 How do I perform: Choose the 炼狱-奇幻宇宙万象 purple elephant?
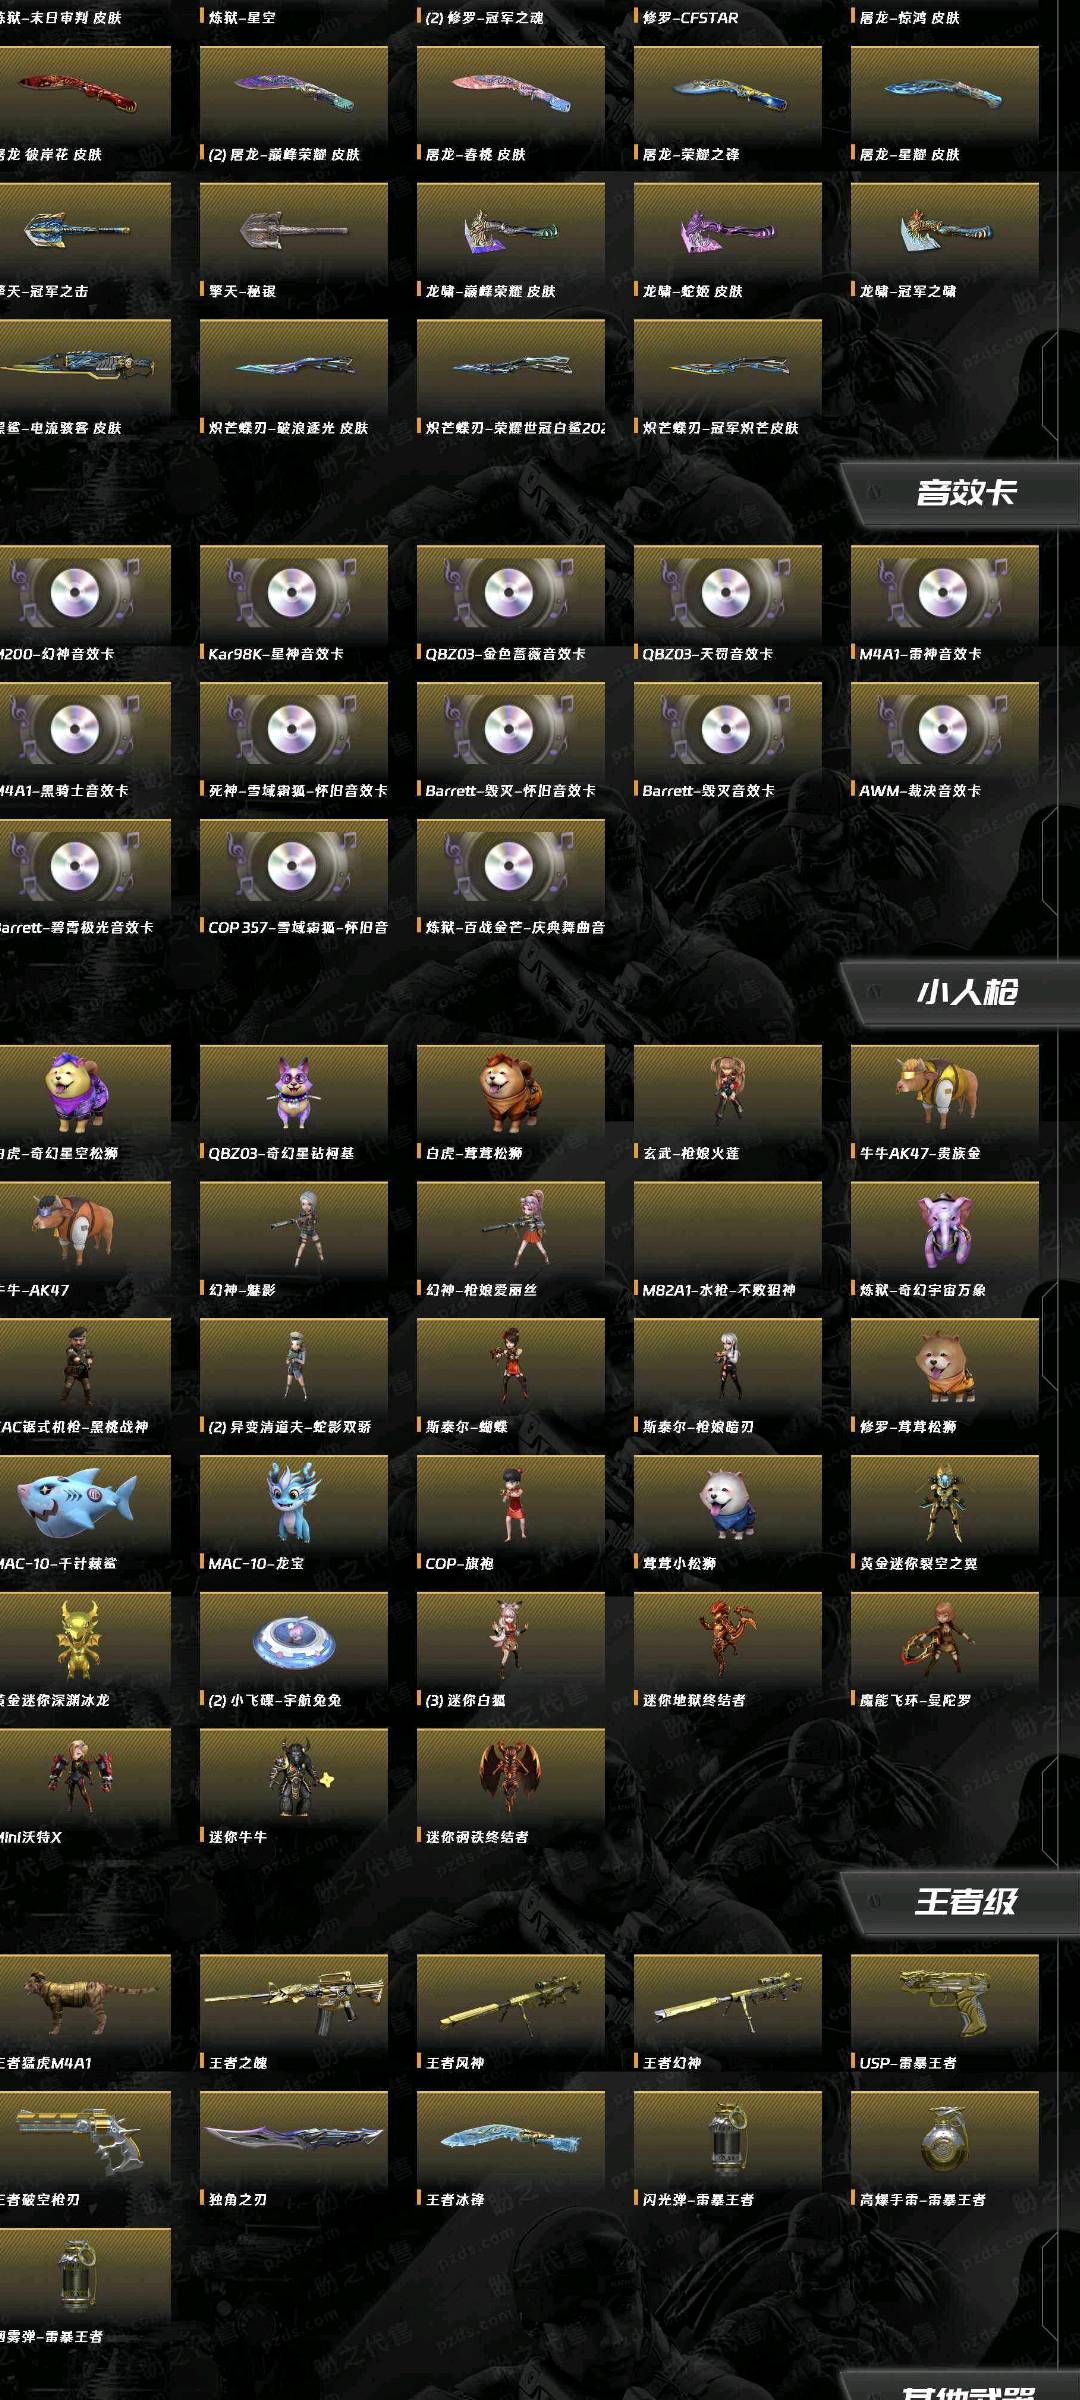click(944, 1231)
